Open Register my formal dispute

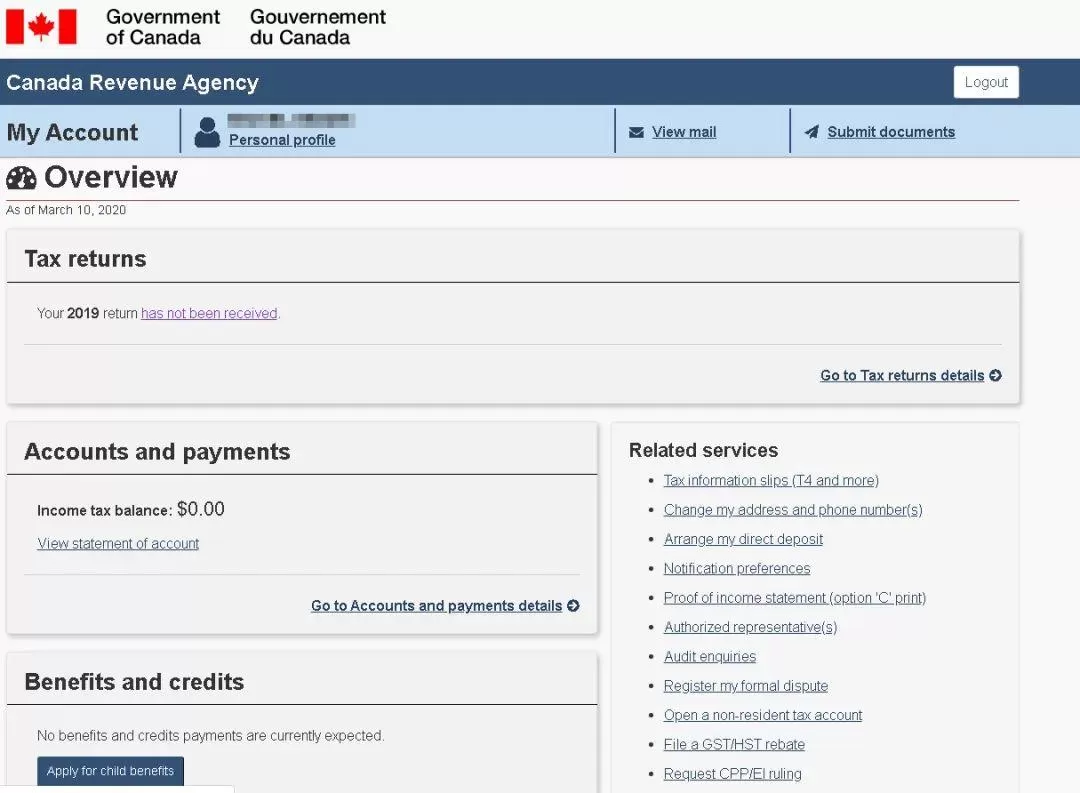click(745, 686)
